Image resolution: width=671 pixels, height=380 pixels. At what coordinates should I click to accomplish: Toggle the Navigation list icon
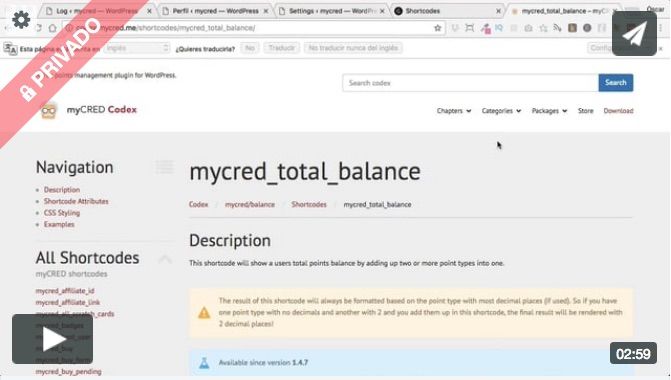coord(164,166)
